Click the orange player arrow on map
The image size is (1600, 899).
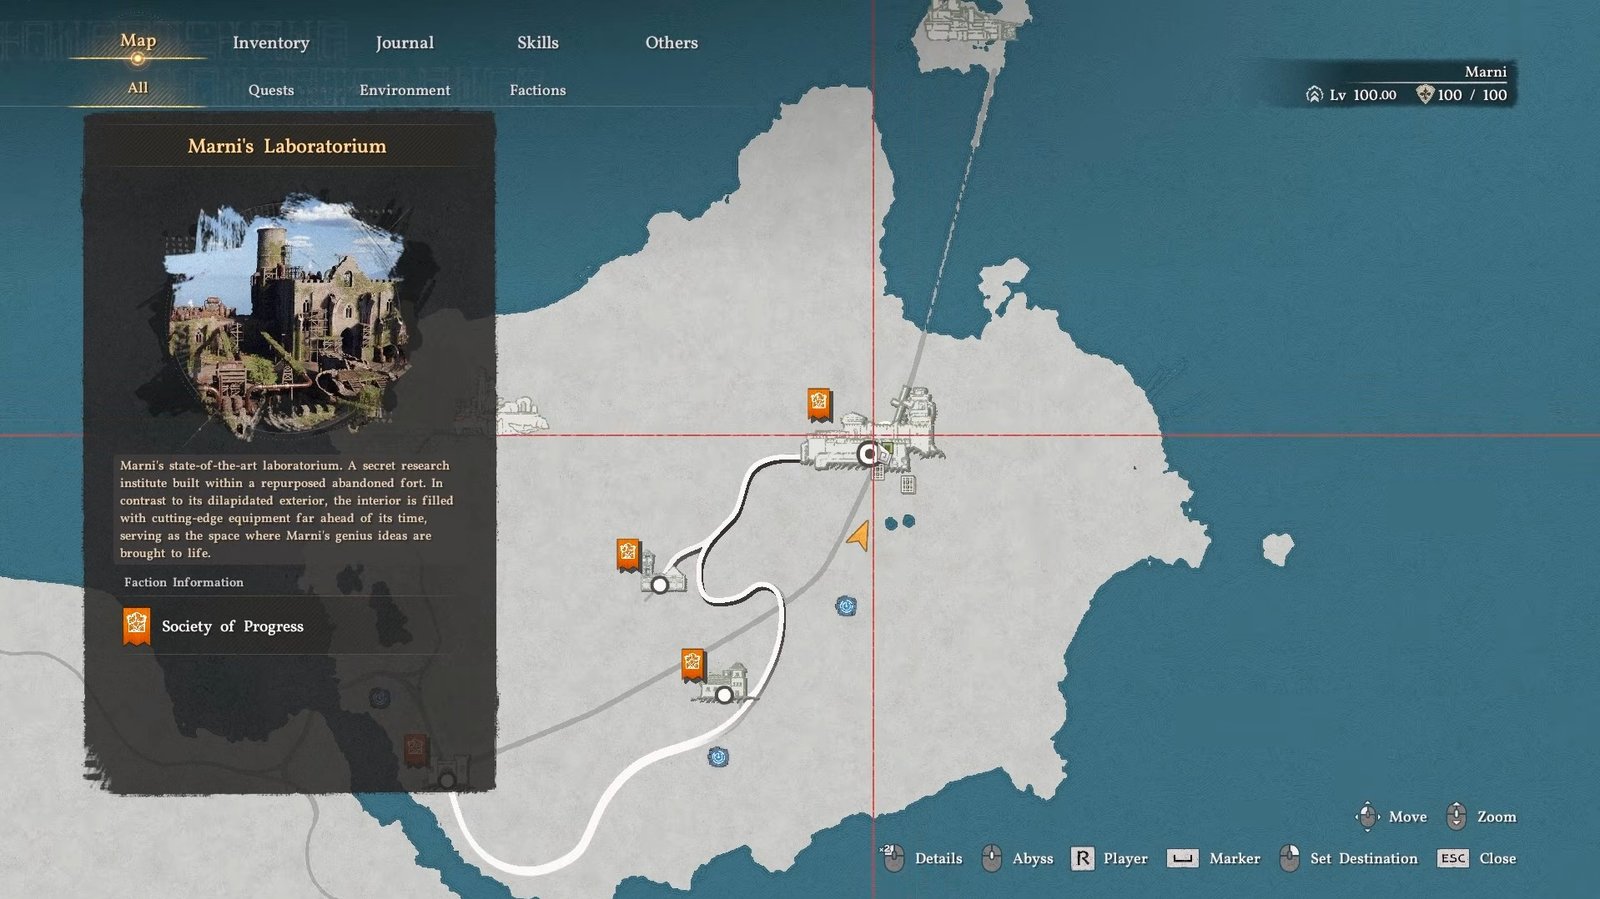[x=858, y=536]
